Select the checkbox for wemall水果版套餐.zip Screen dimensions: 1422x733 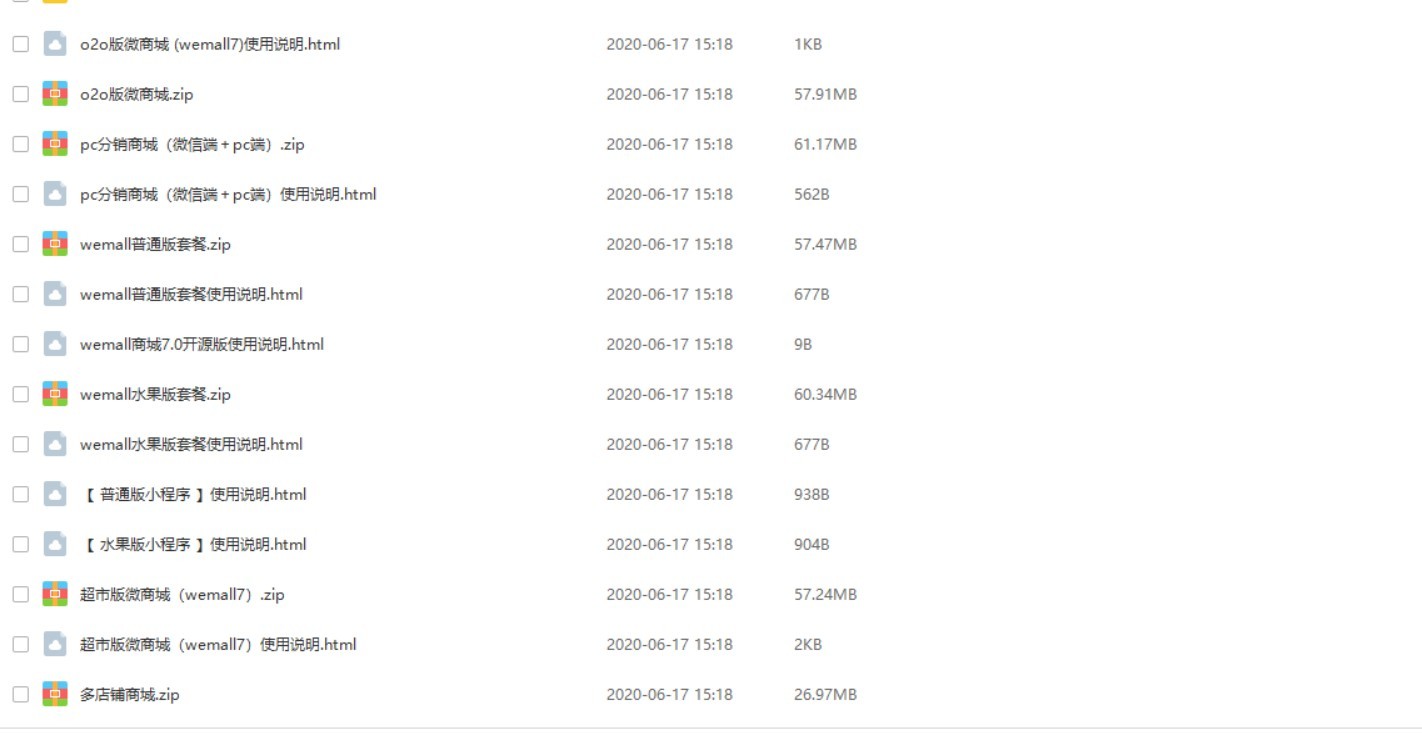coord(20,394)
